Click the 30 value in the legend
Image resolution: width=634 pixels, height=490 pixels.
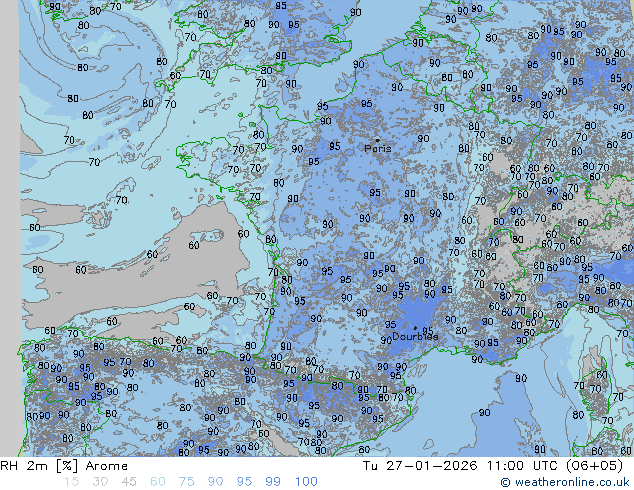100,482
